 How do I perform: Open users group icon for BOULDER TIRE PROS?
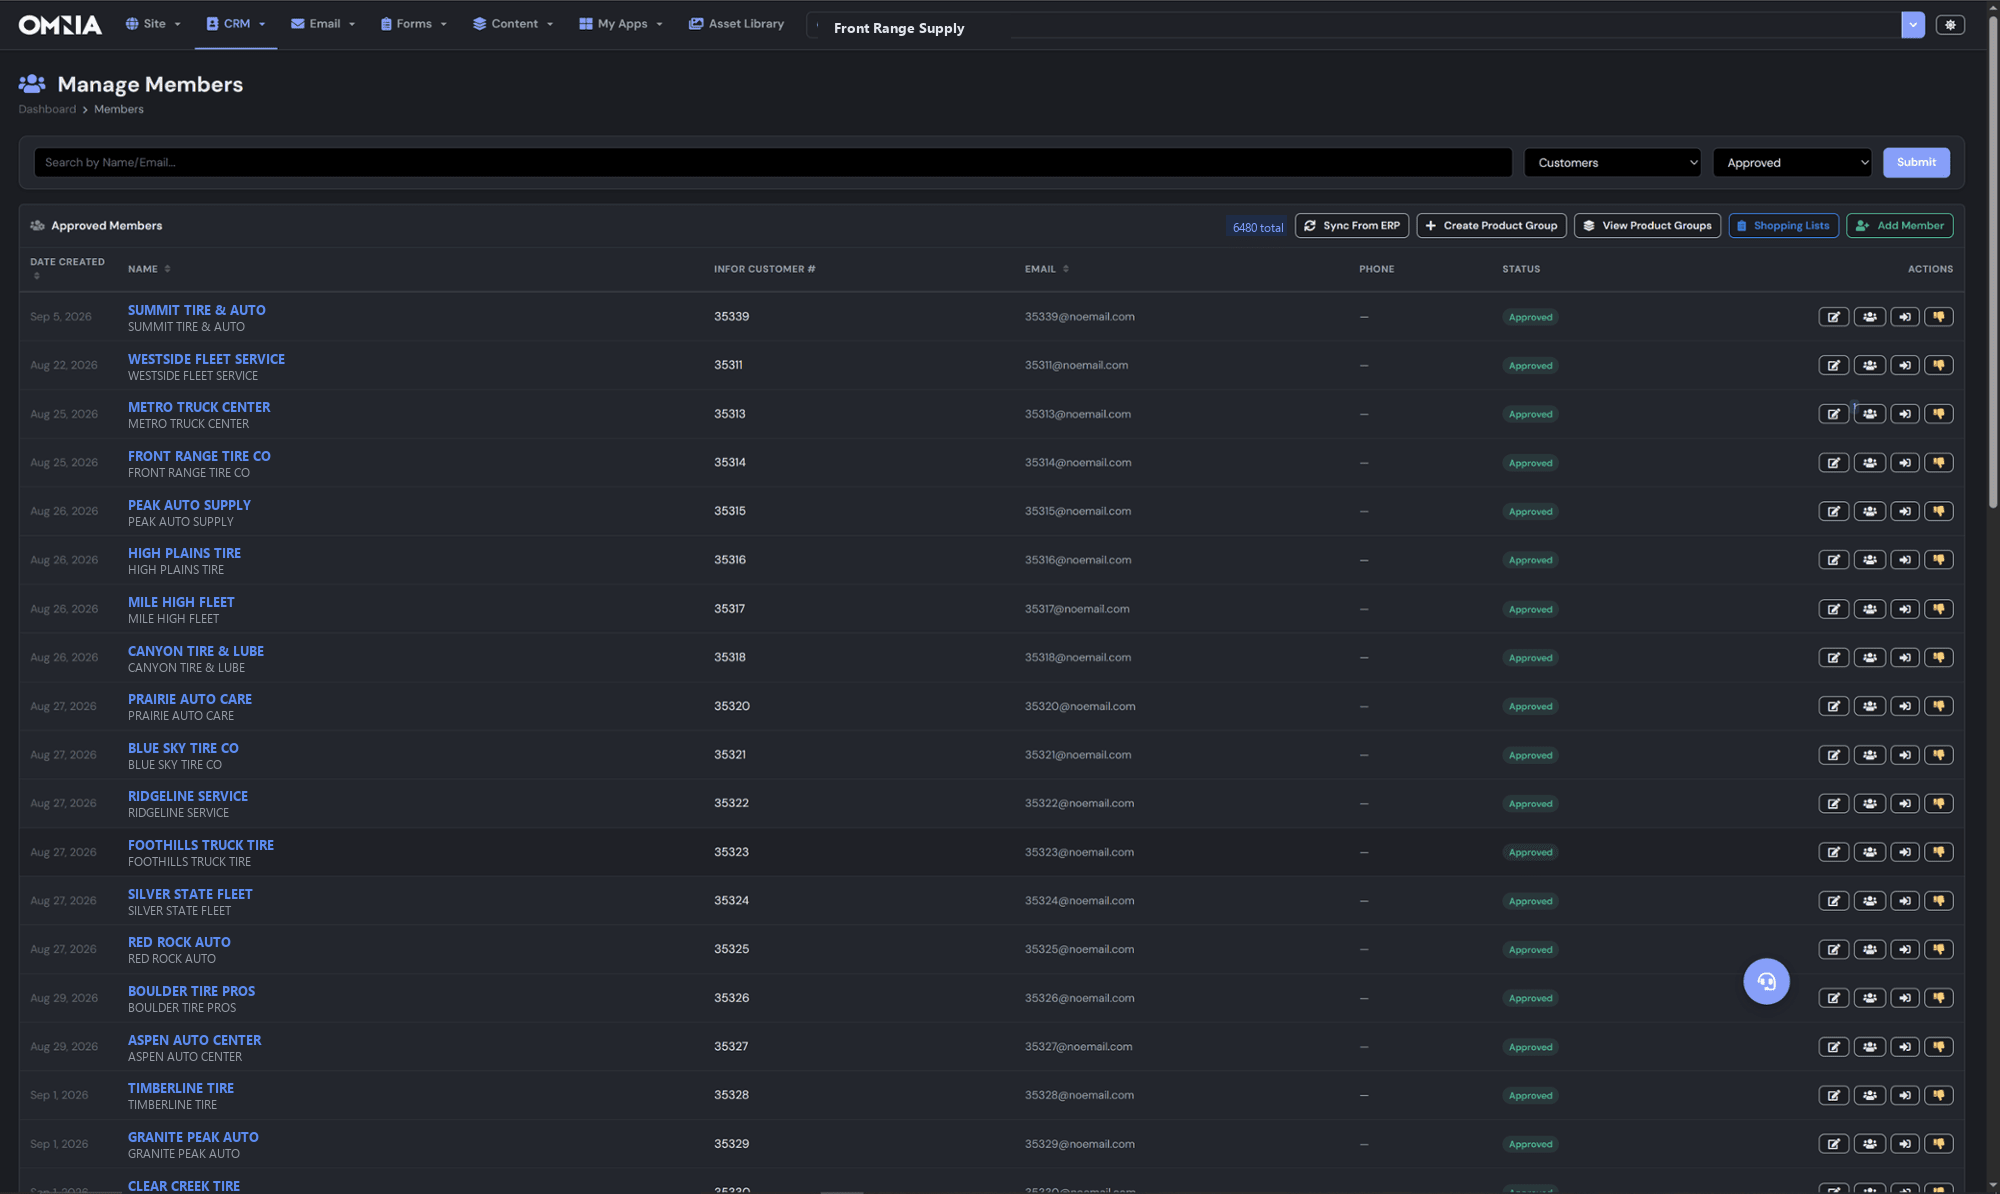[1869, 998]
